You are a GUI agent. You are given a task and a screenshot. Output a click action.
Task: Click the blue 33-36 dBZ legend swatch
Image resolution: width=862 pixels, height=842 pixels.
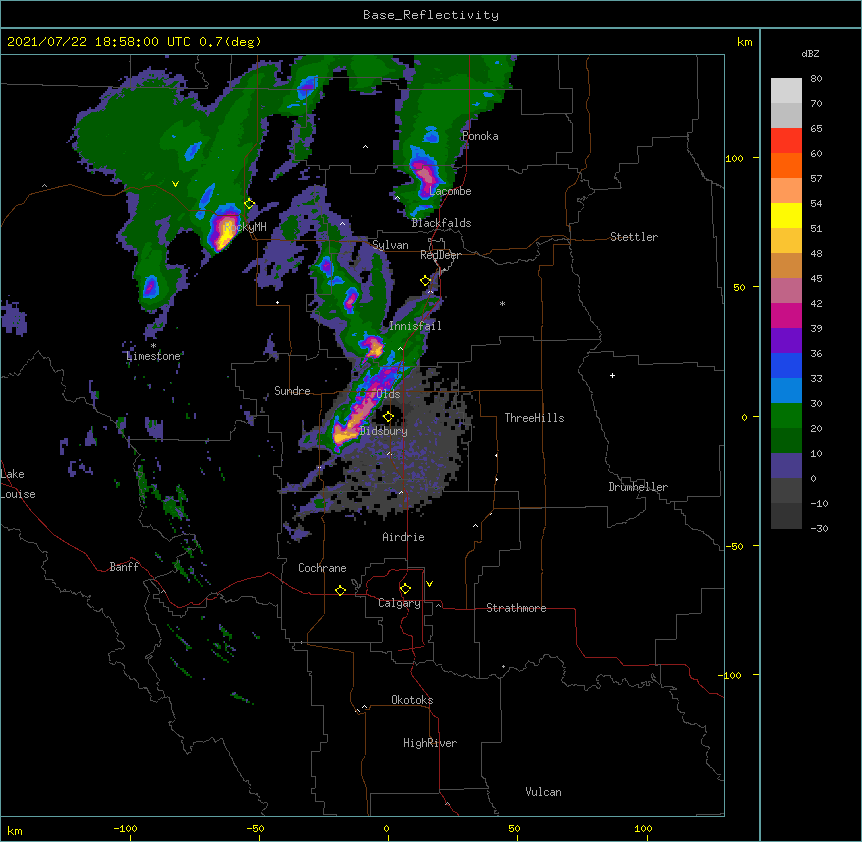click(786, 365)
